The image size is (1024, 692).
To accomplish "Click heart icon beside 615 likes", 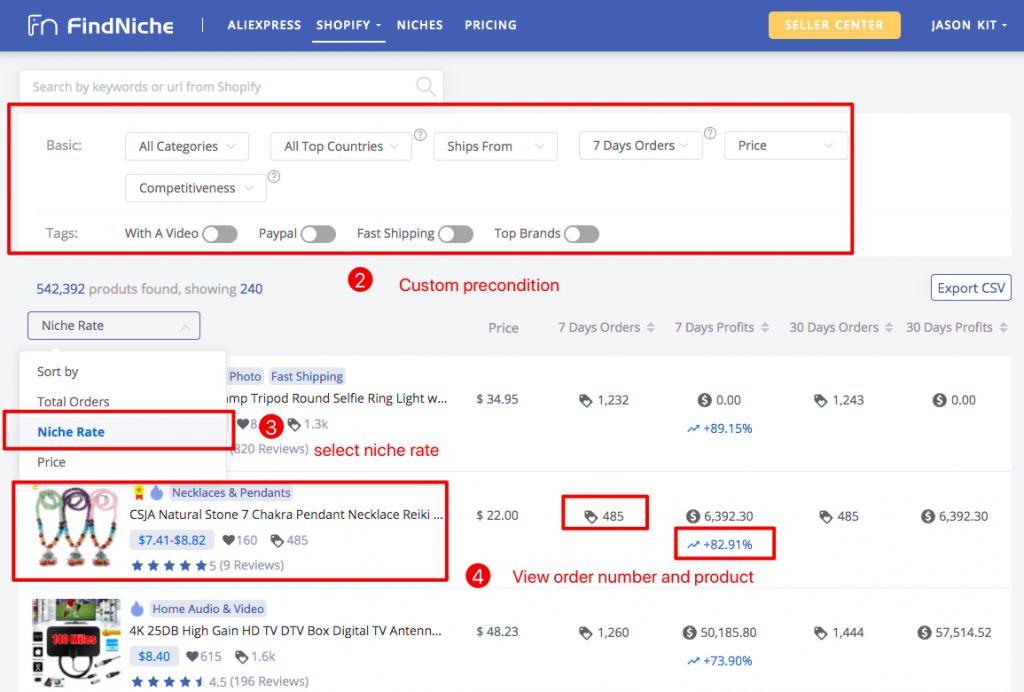I will click(x=192, y=657).
